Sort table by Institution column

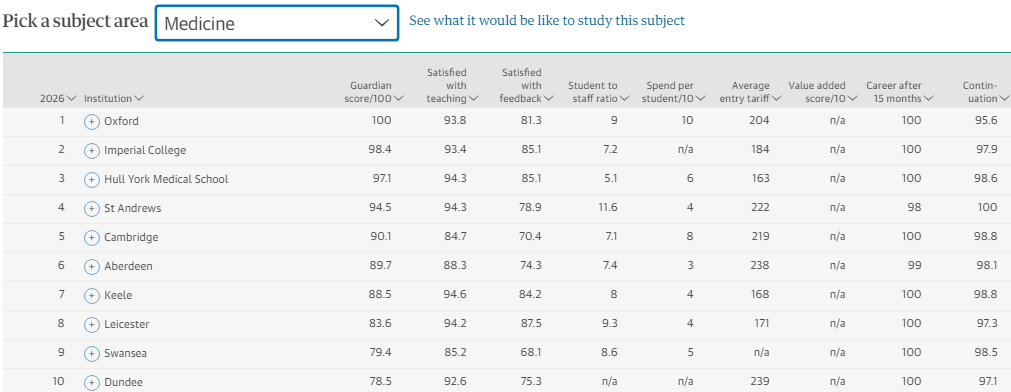pyautogui.click(x=114, y=99)
